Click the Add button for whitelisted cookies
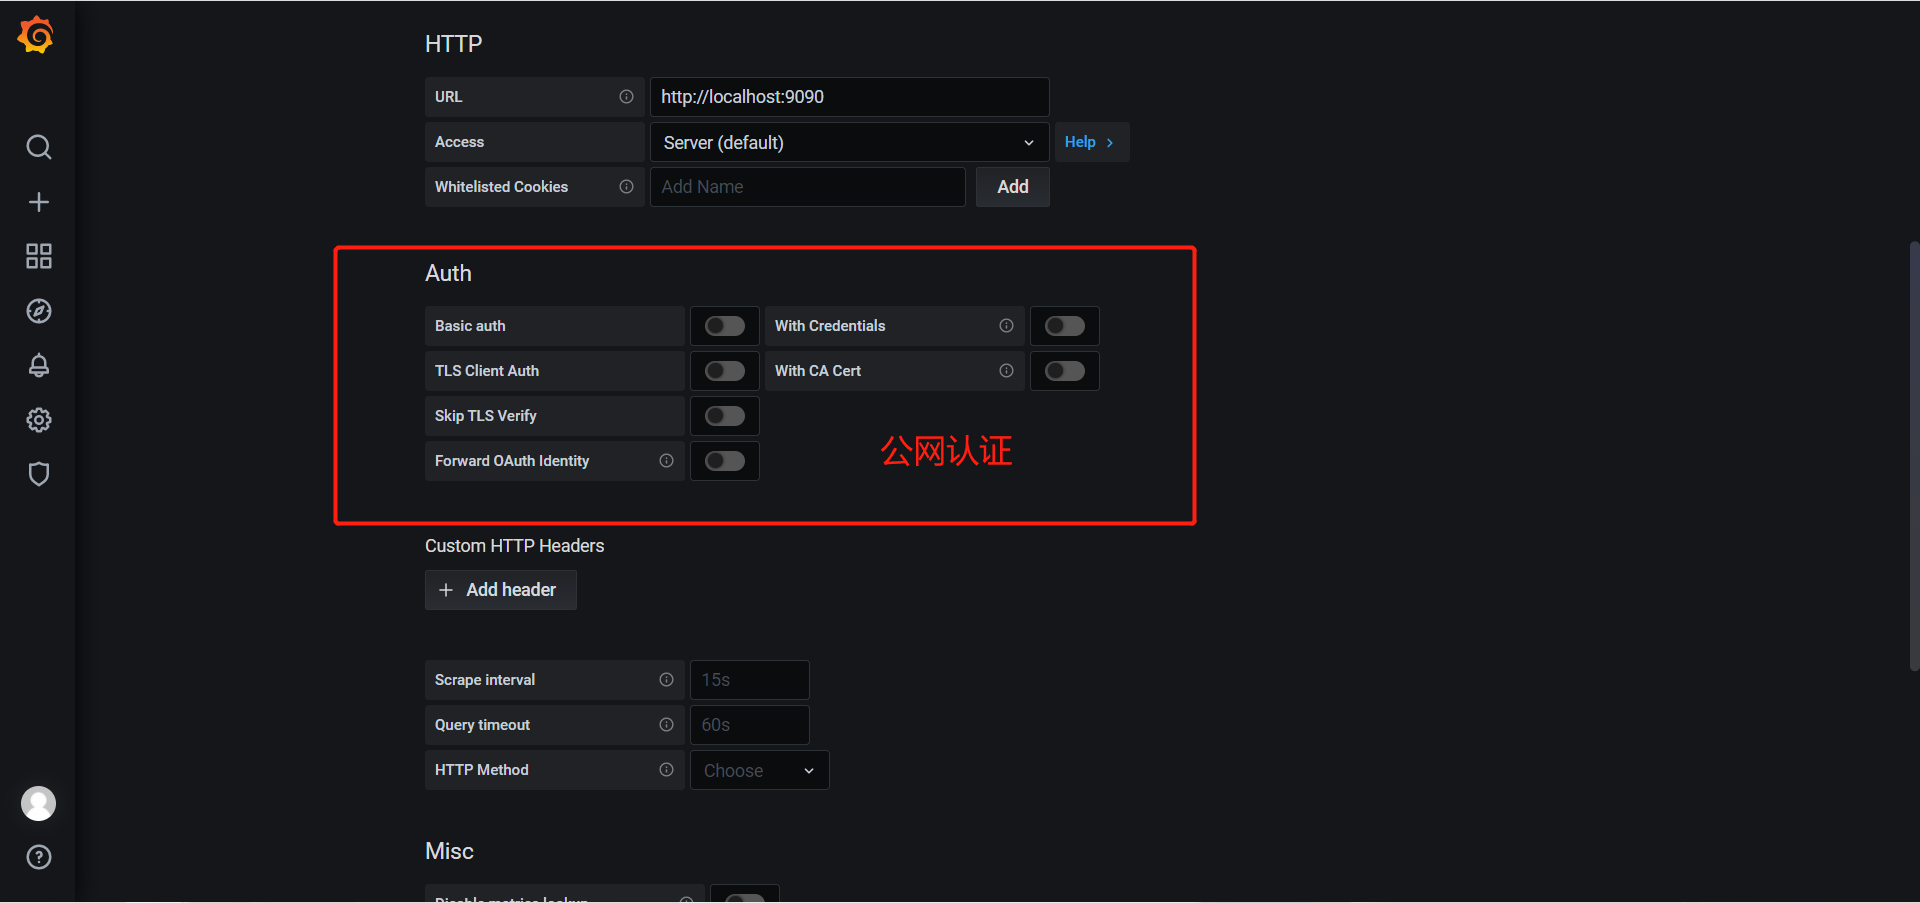Screen dimensions: 1920x903 (x=1012, y=187)
